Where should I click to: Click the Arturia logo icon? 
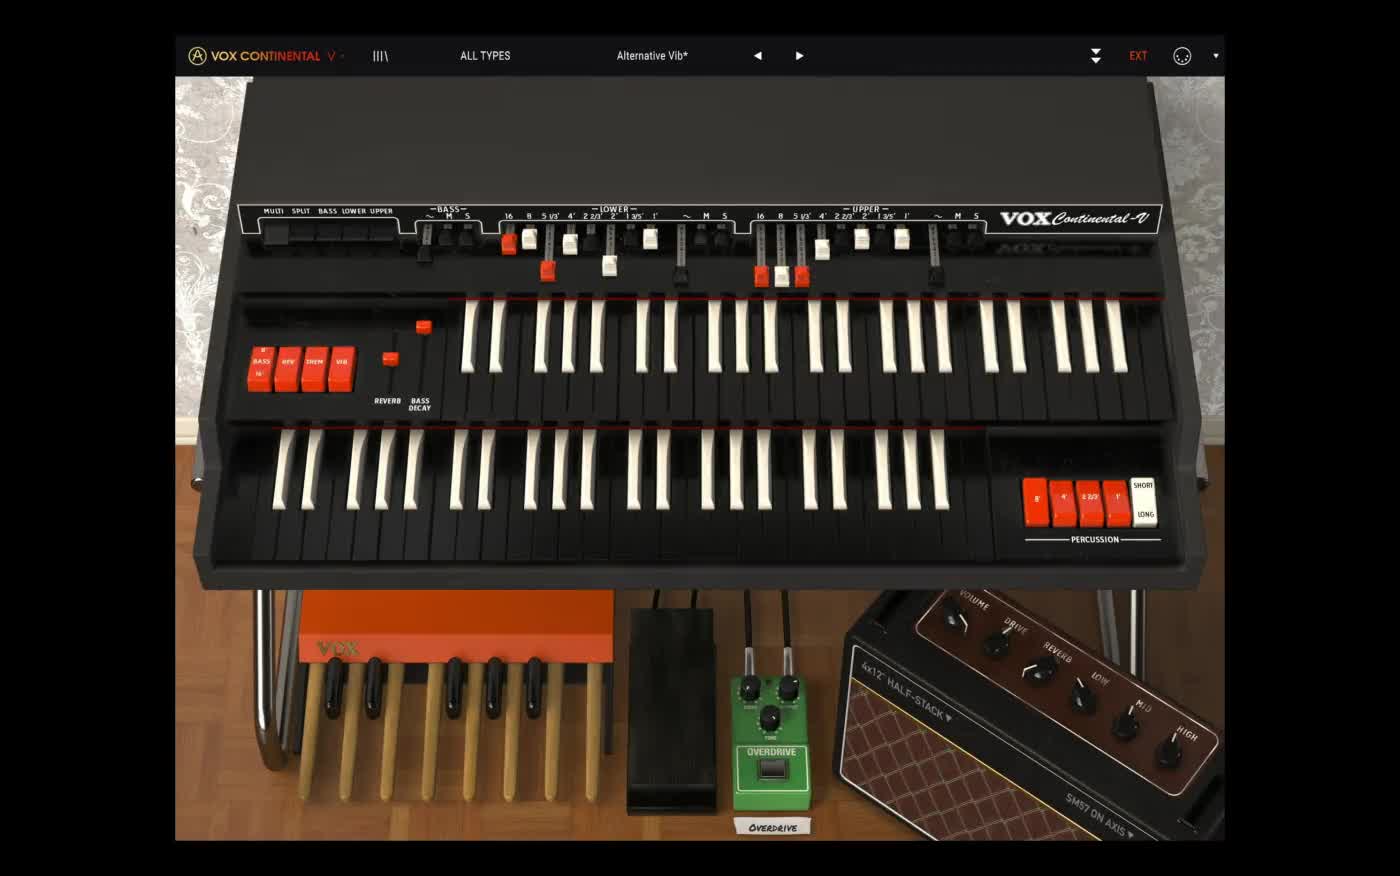click(197, 56)
